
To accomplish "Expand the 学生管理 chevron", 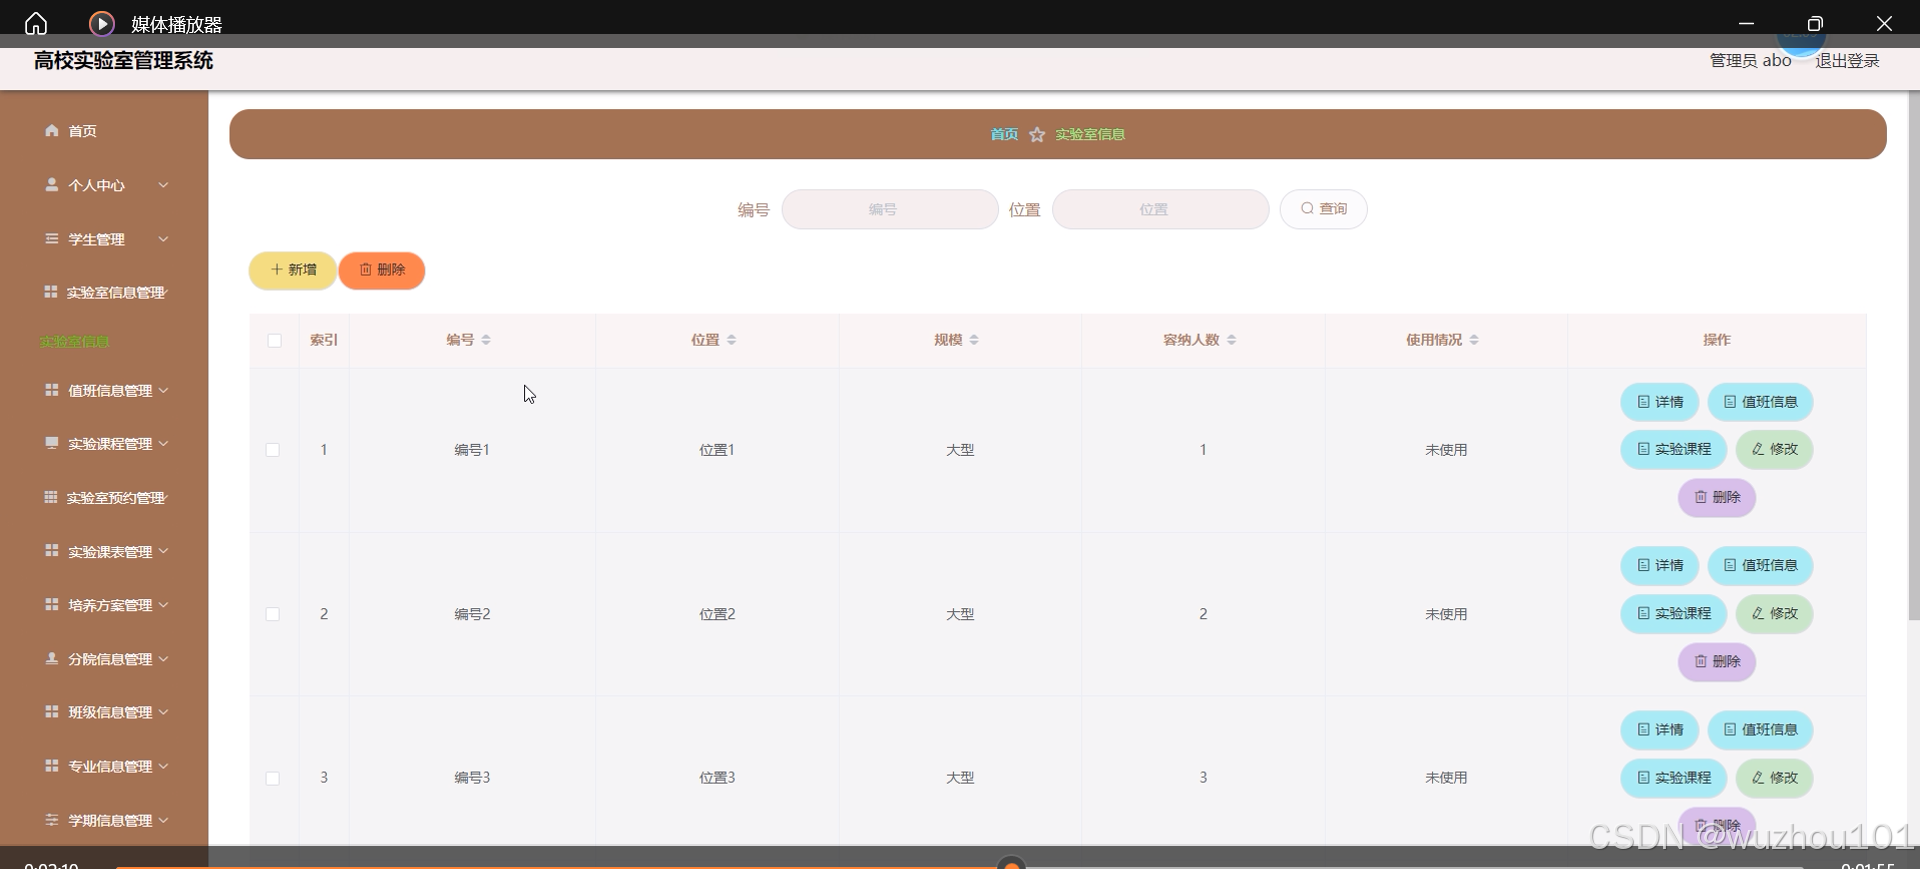I will [163, 239].
